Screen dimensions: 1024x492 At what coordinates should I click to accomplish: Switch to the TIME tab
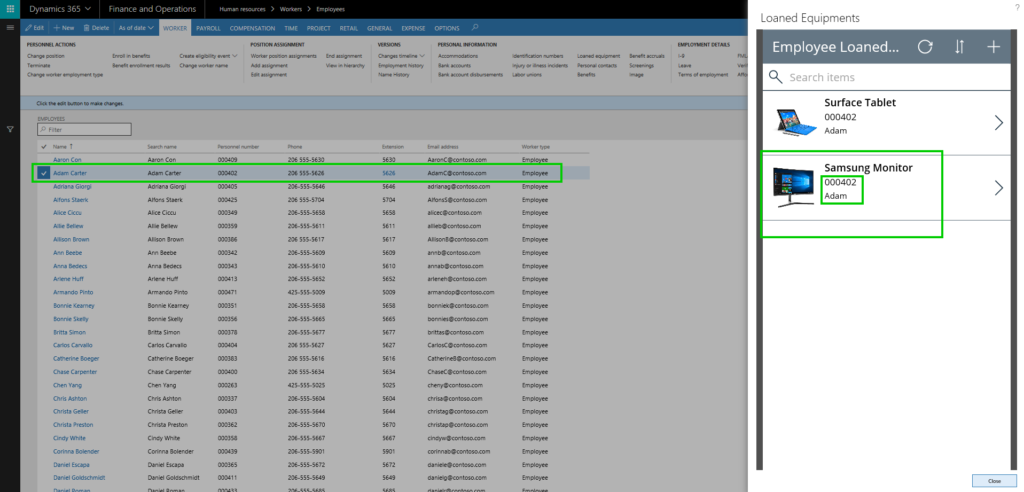pos(291,28)
